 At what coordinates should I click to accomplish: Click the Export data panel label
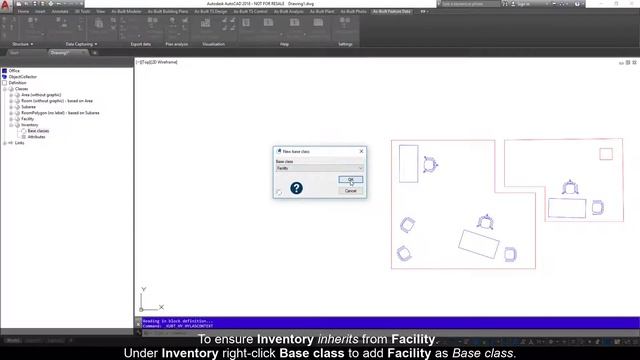141,44
